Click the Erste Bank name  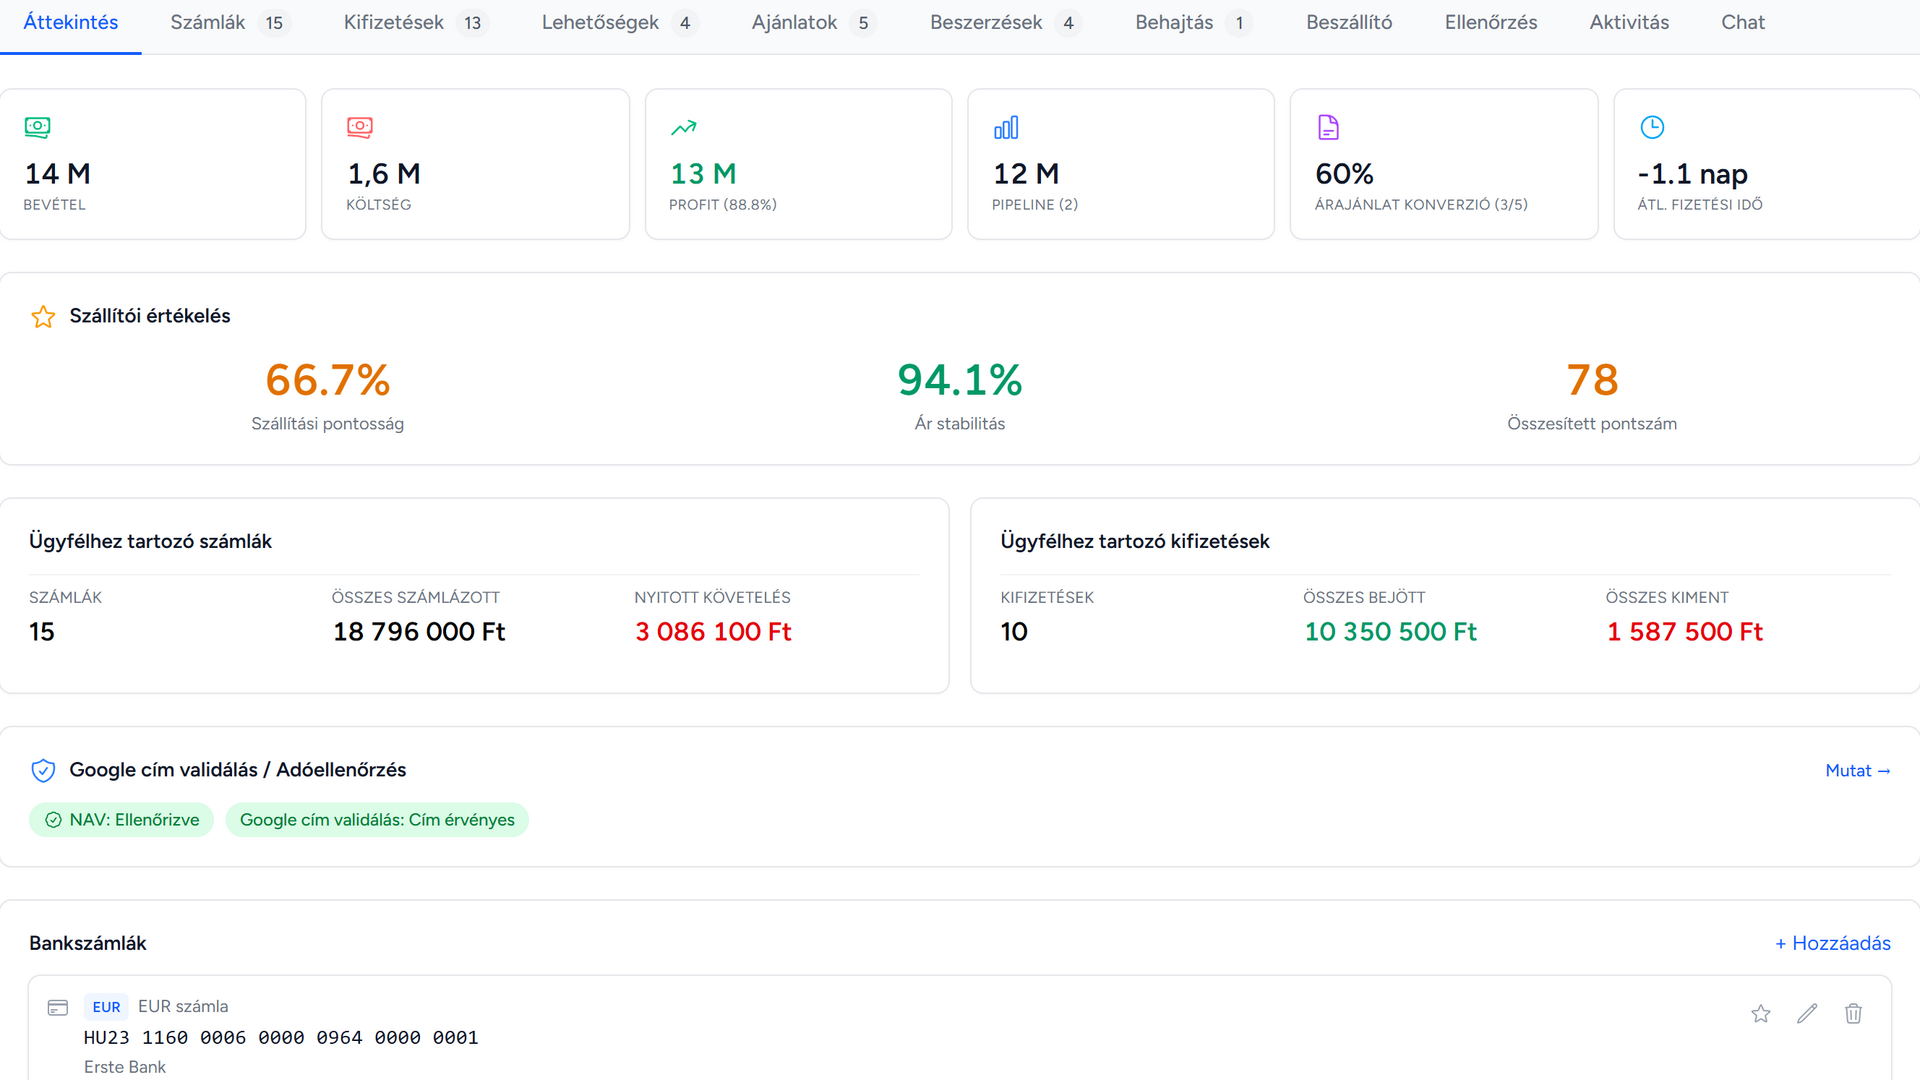125,1068
